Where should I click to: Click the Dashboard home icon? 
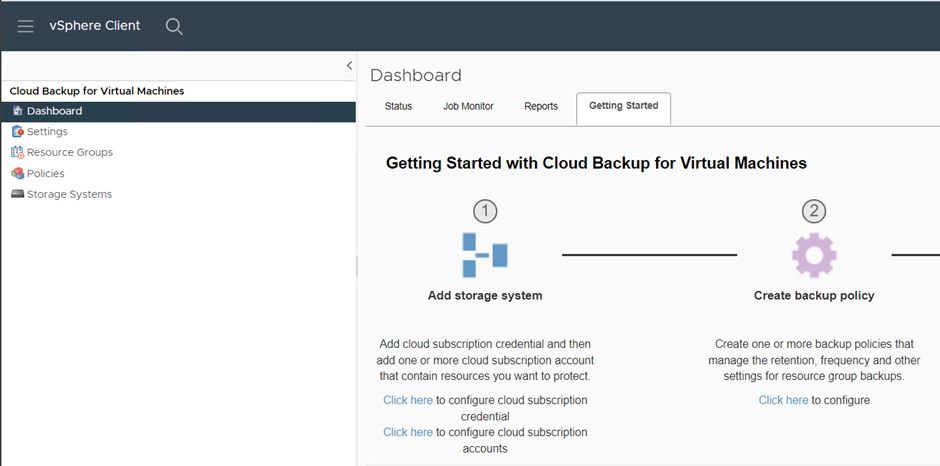pyautogui.click(x=17, y=111)
